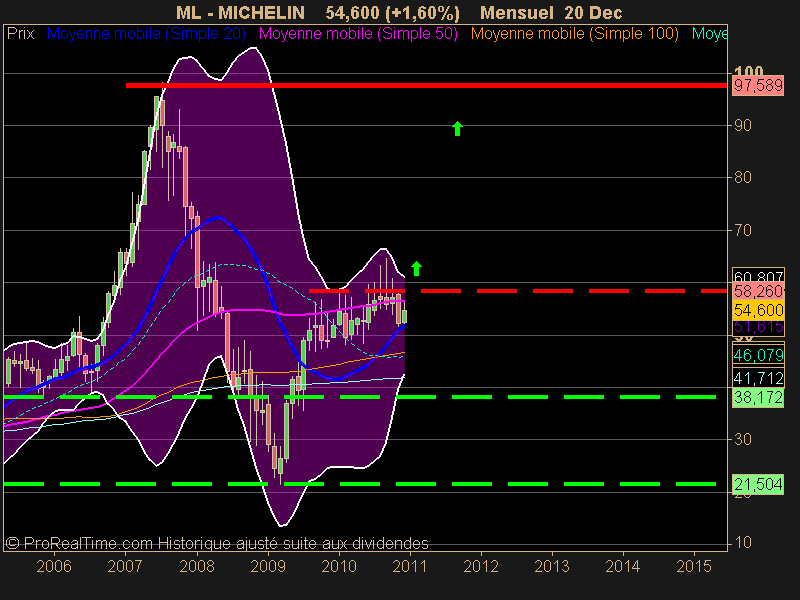
Task: Click the 58,260 red price label
Action: coord(758,291)
